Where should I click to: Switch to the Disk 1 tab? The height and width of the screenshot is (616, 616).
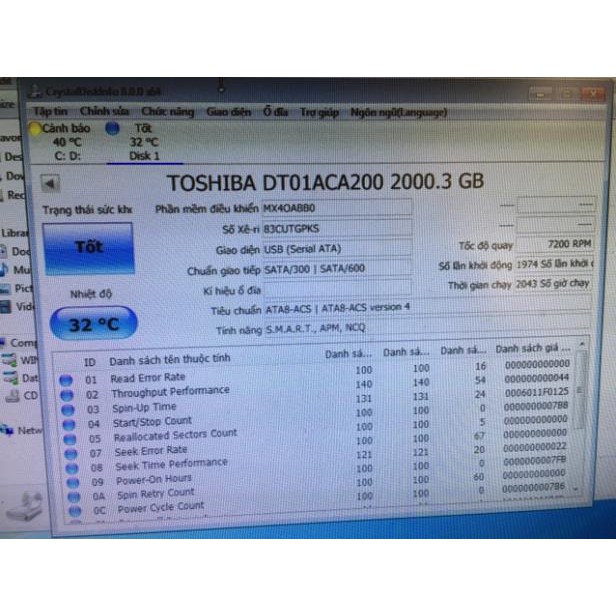147,155
